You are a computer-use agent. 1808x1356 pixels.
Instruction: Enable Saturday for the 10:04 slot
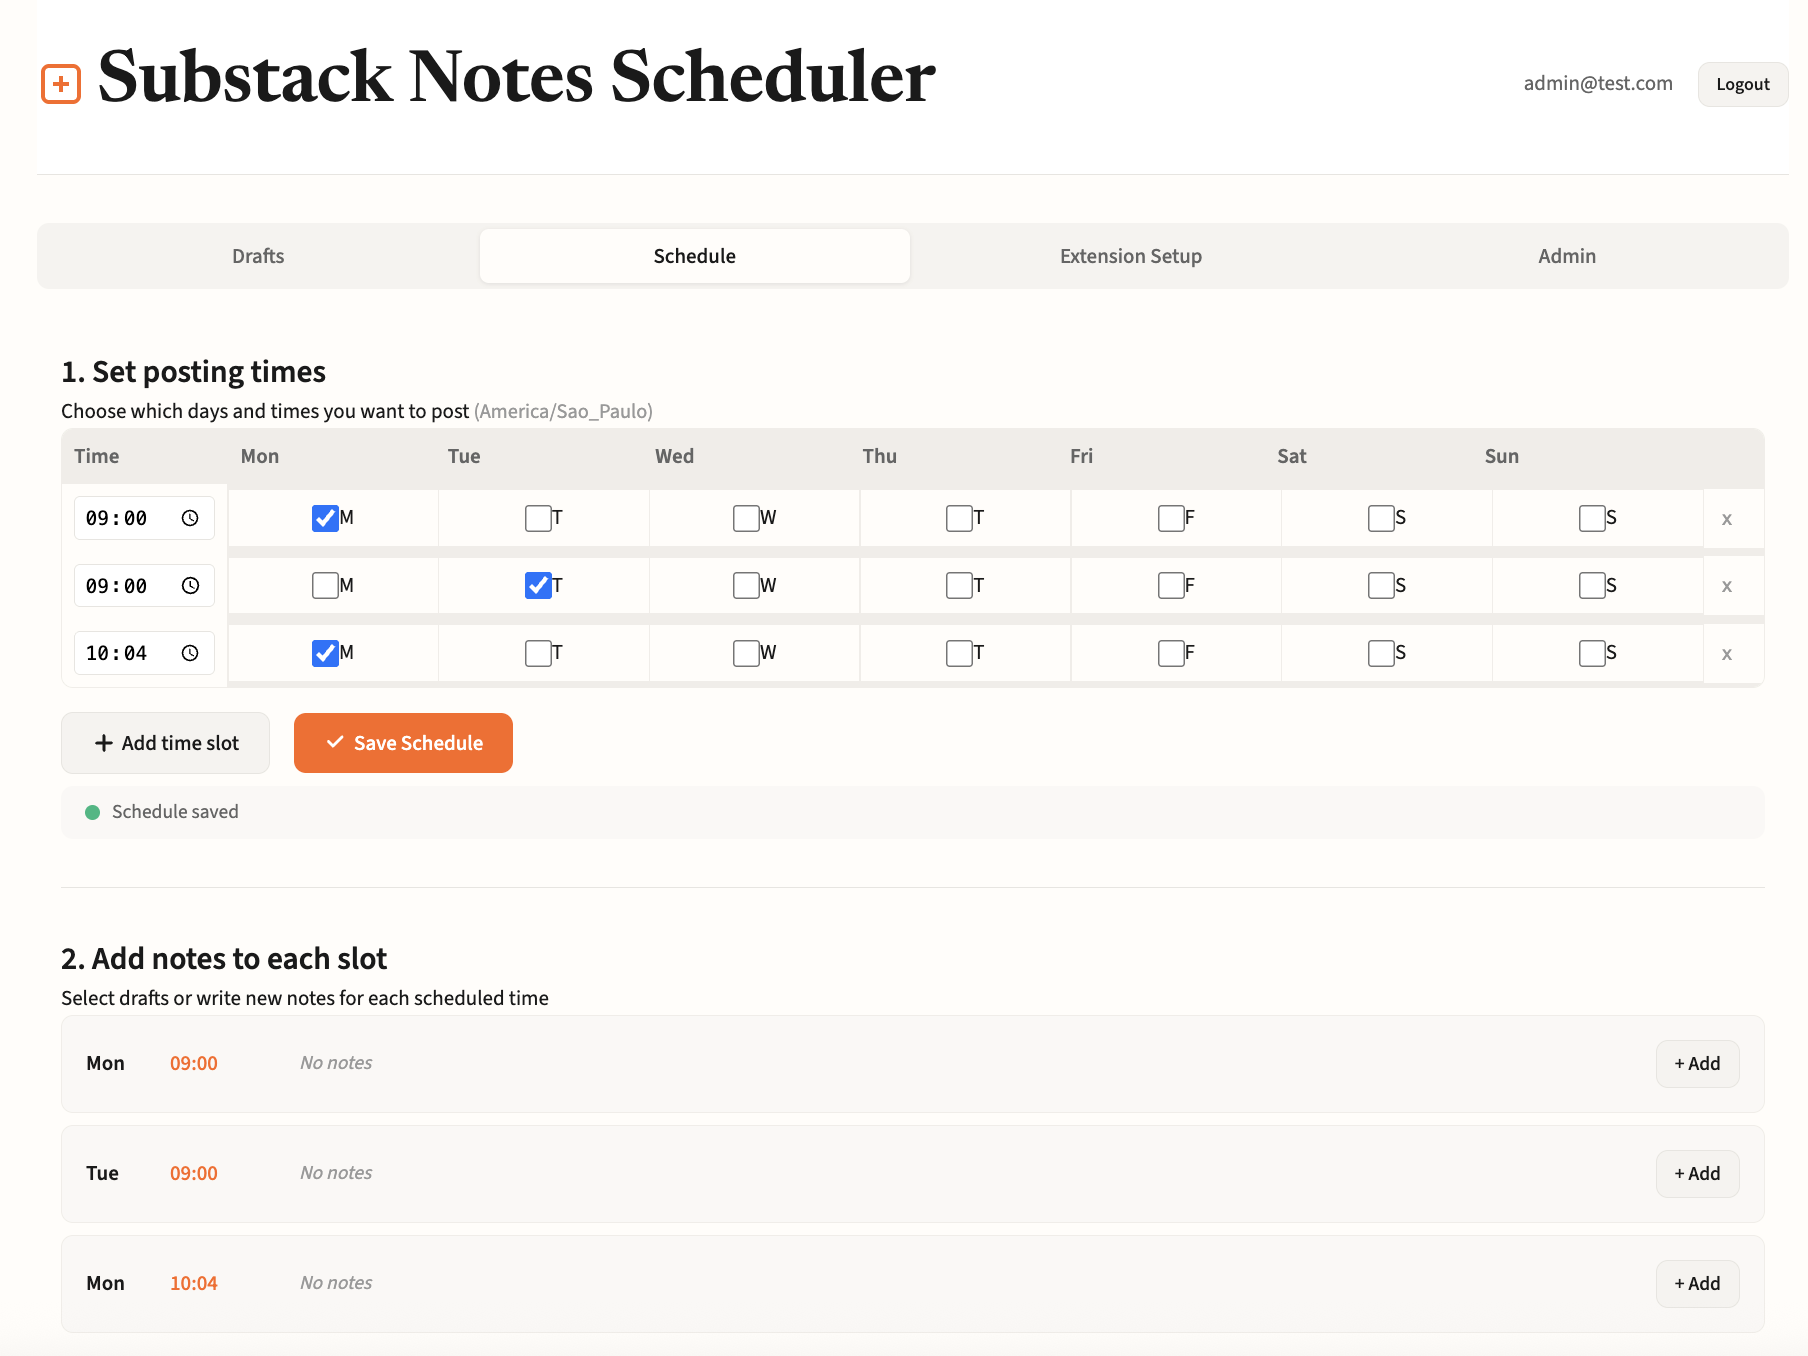click(x=1381, y=653)
